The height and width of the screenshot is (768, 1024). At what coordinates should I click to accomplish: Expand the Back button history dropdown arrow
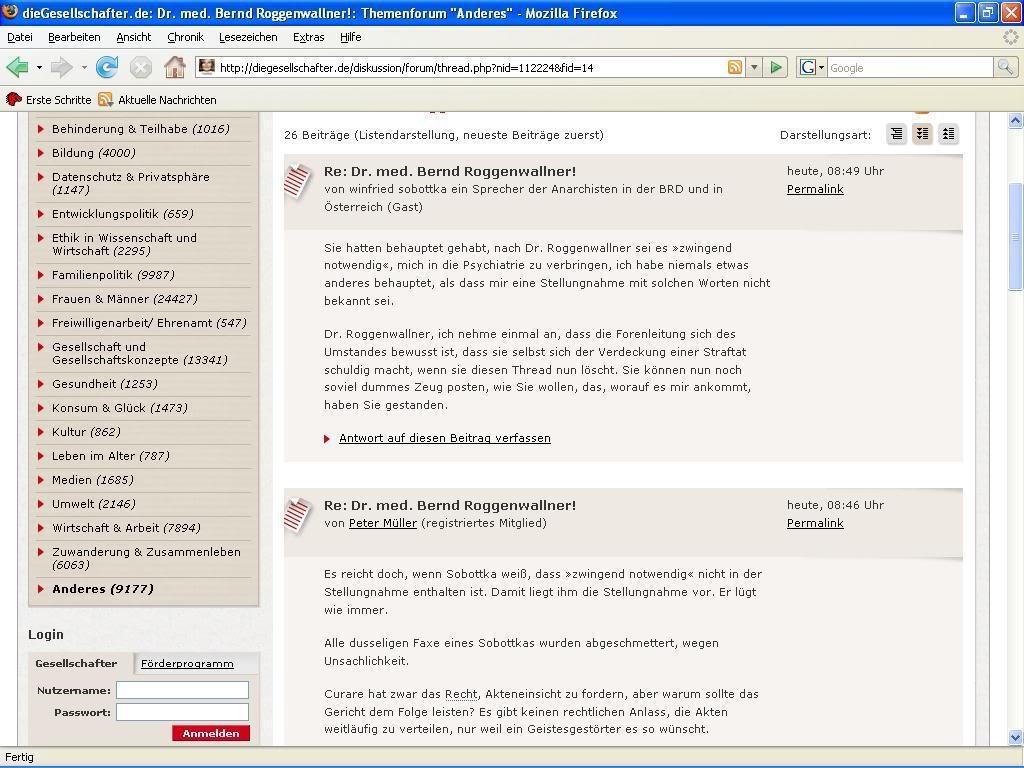39,68
